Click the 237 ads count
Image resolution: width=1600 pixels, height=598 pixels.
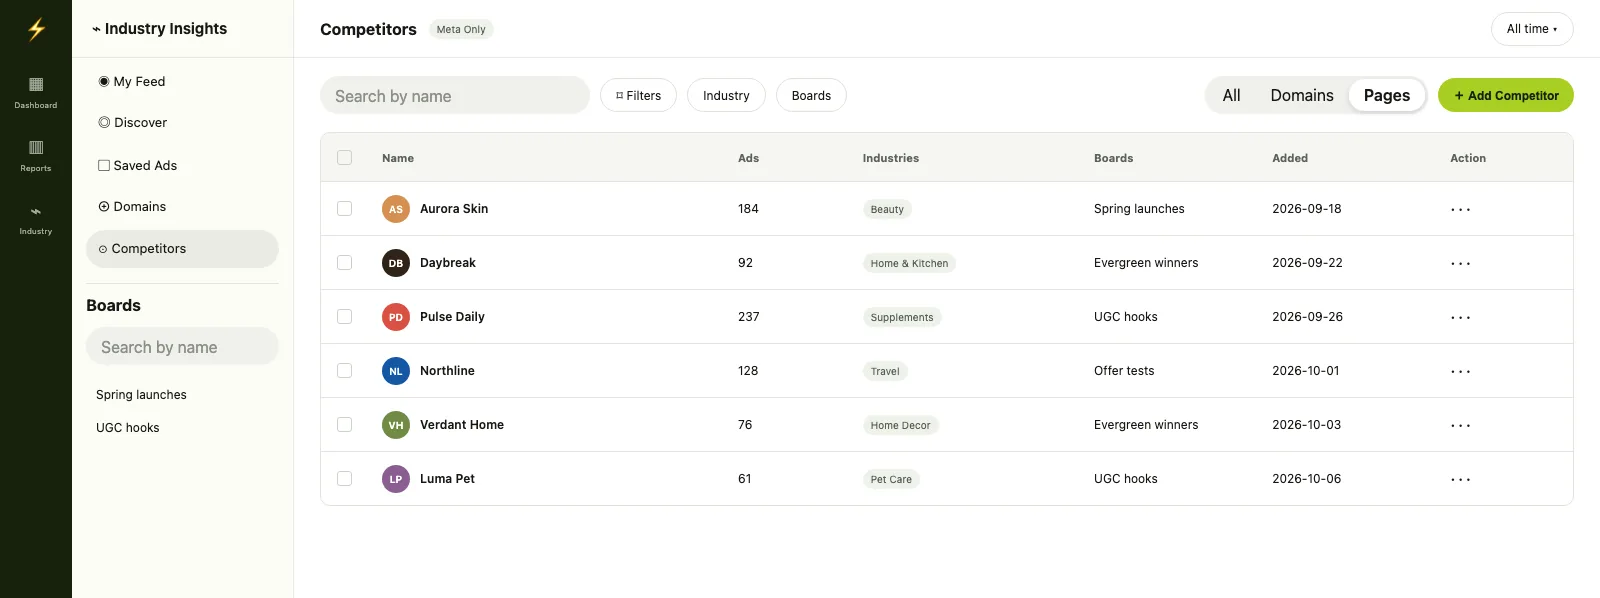click(748, 317)
